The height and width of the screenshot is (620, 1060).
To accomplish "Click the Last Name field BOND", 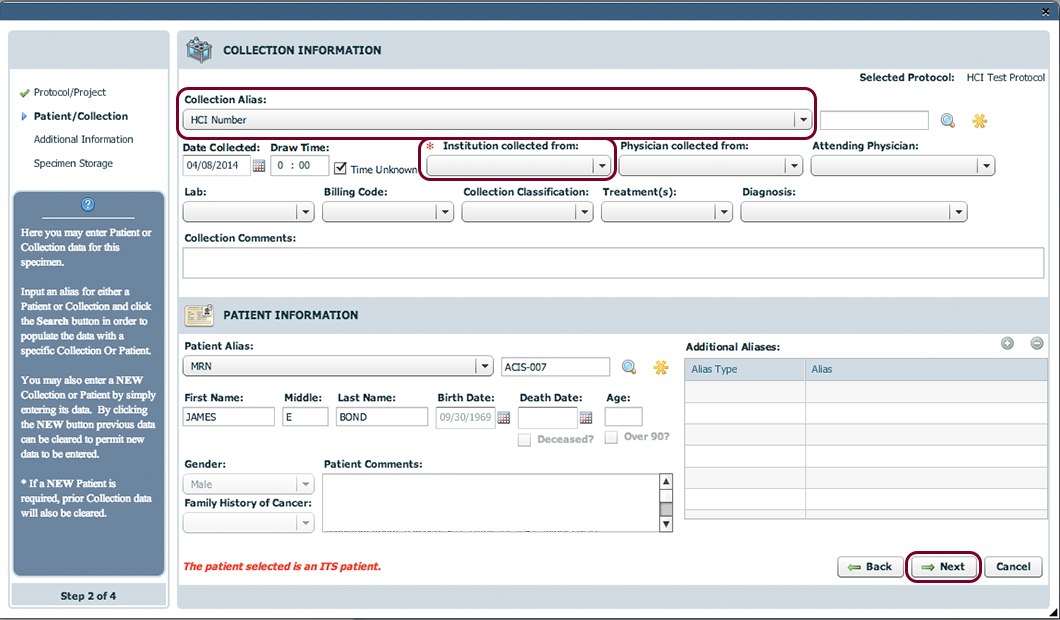I will click(382, 416).
